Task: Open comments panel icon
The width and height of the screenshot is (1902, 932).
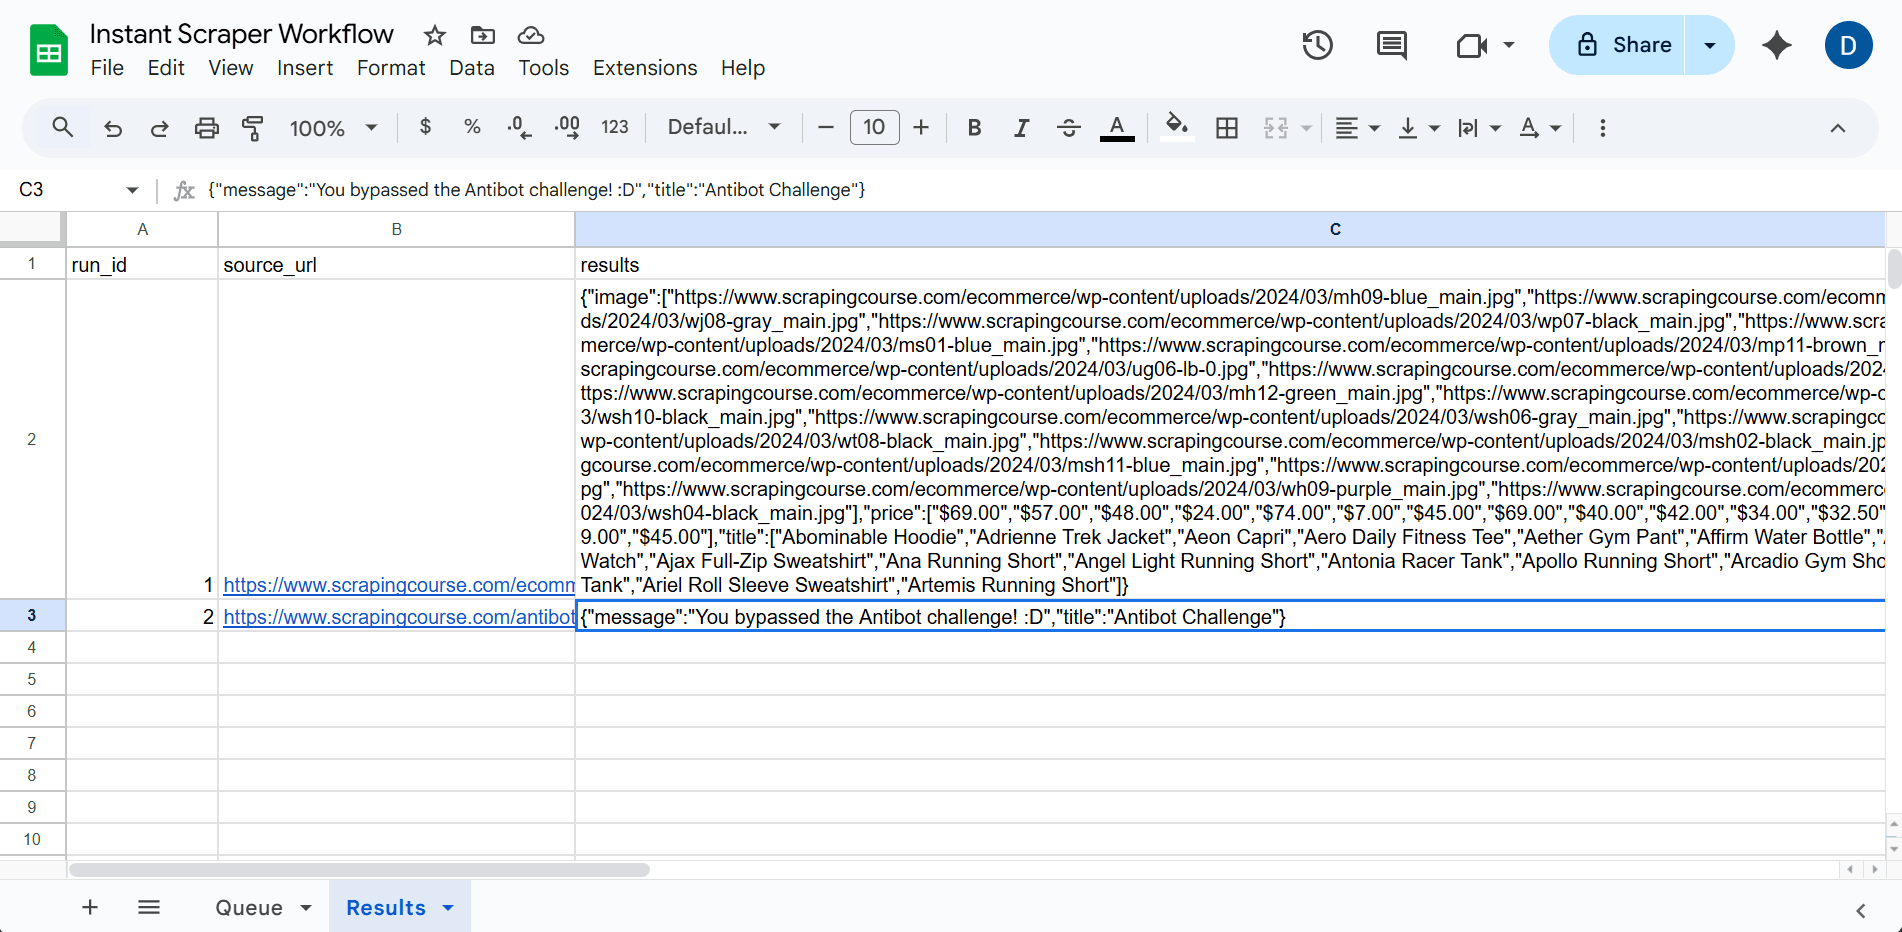Action: point(1391,45)
